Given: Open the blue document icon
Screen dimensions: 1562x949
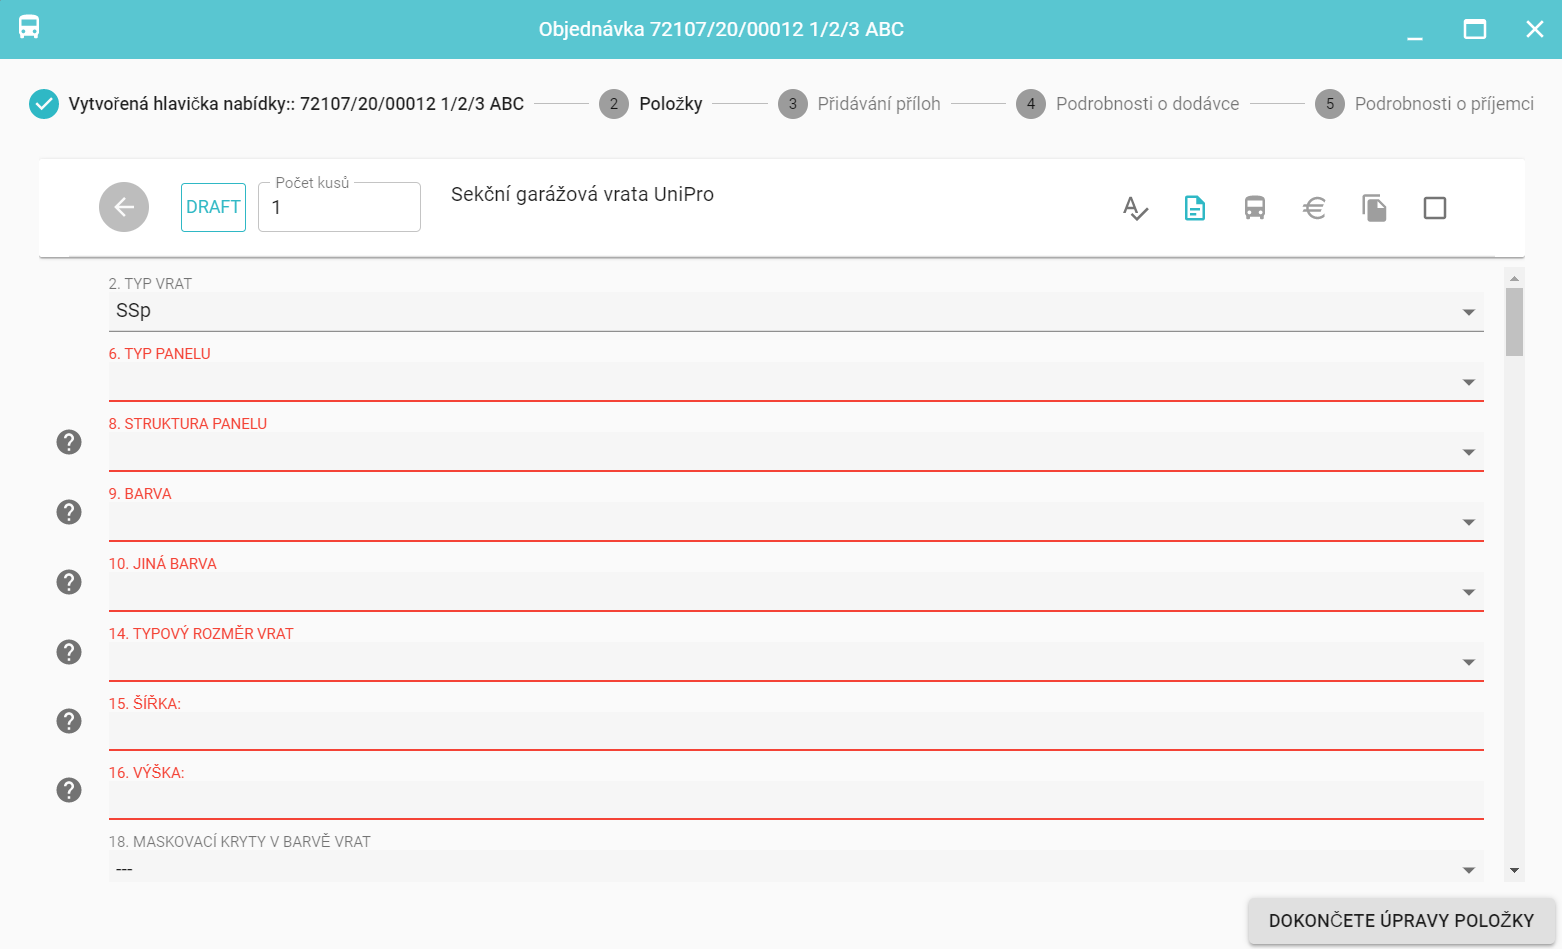Looking at the screenshot, I should point(1195,208).
